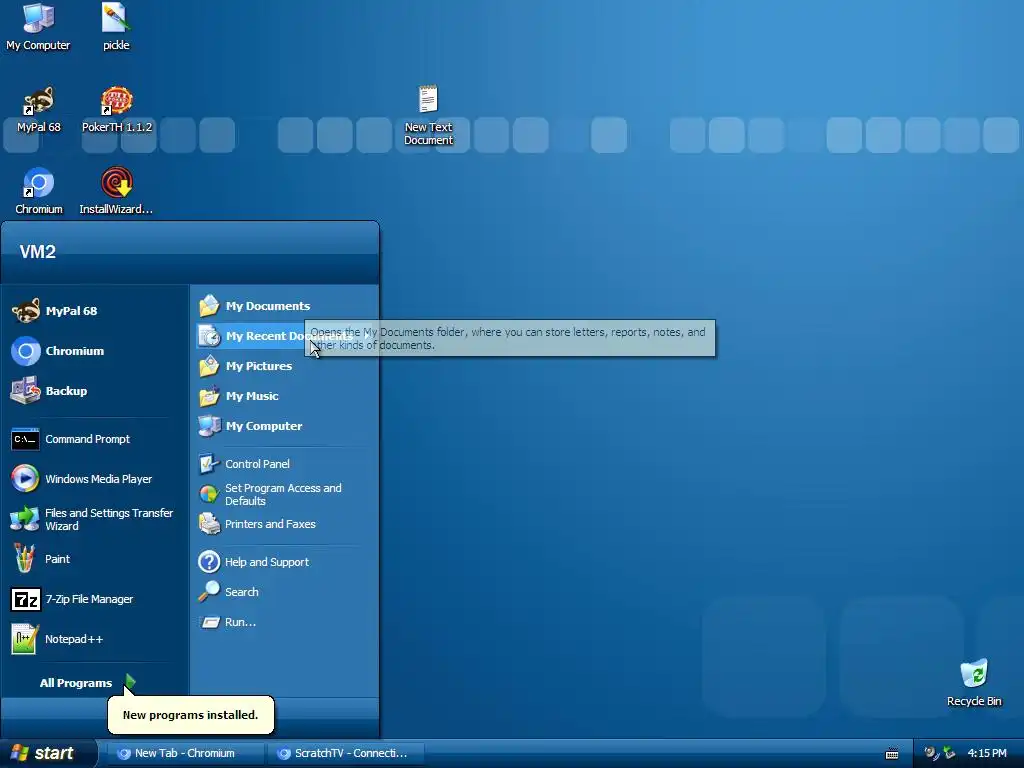Select the InstallWizard desktop icon
1024x768 pixels.
[116, 191]
